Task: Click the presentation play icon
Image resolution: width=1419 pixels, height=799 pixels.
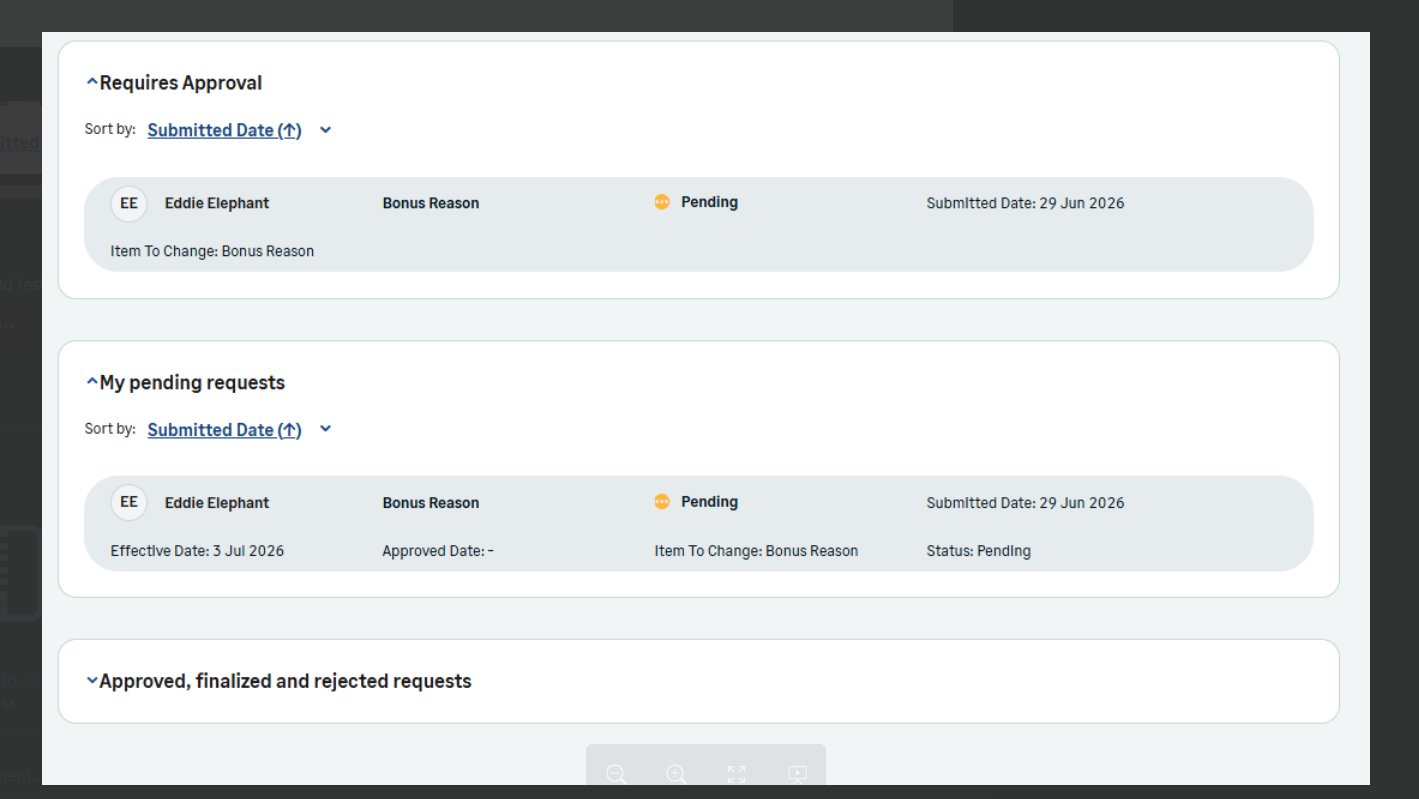Action: (797, 774)
